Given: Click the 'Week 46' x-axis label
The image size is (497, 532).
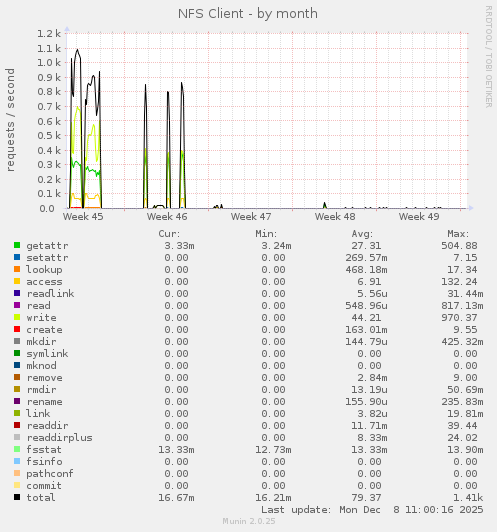Looking at the screenshot, I should pos(167,216).
